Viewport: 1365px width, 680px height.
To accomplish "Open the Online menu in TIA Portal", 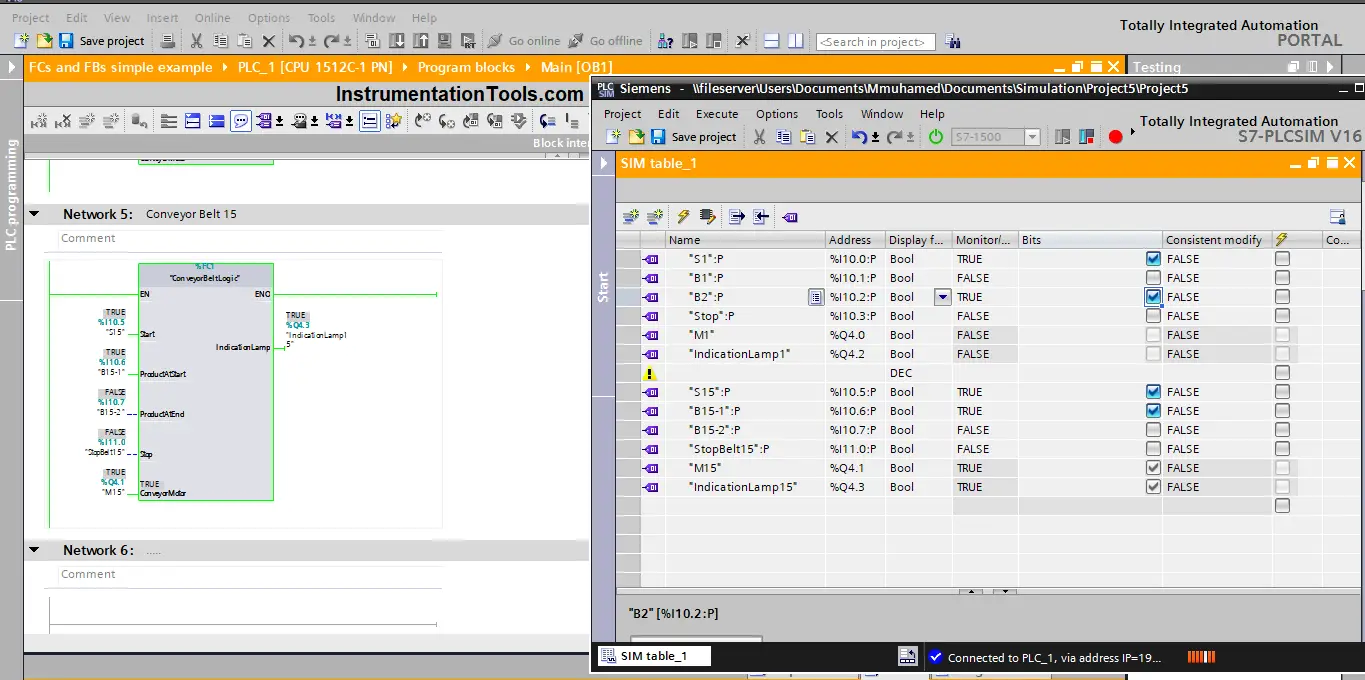I will [x=211, y=18].
